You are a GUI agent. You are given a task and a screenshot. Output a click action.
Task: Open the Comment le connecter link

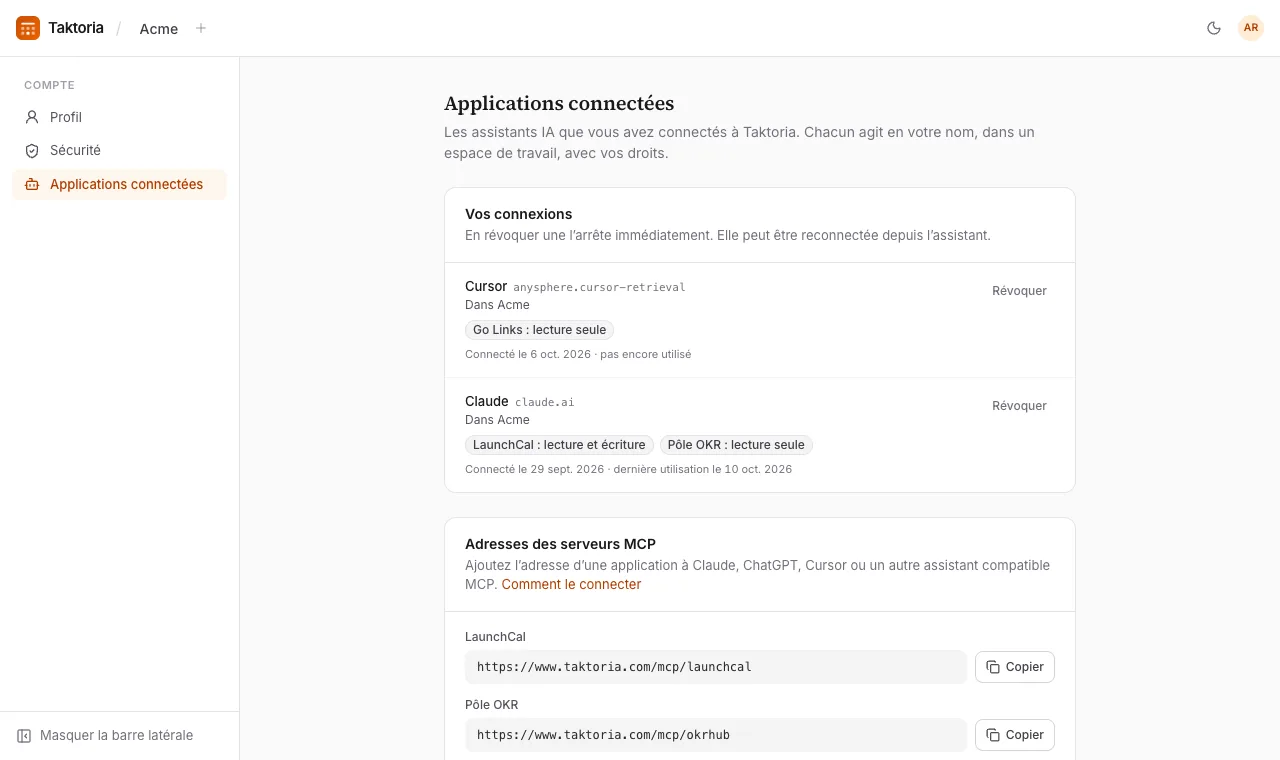pos(571,584)
